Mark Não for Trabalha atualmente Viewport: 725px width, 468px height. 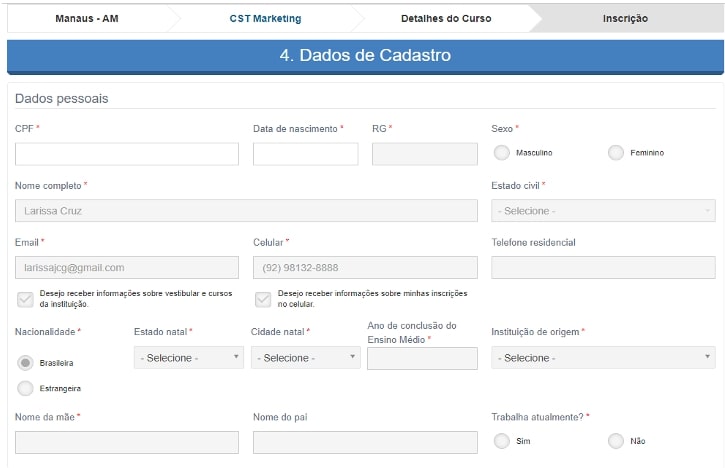click(615, 441)
